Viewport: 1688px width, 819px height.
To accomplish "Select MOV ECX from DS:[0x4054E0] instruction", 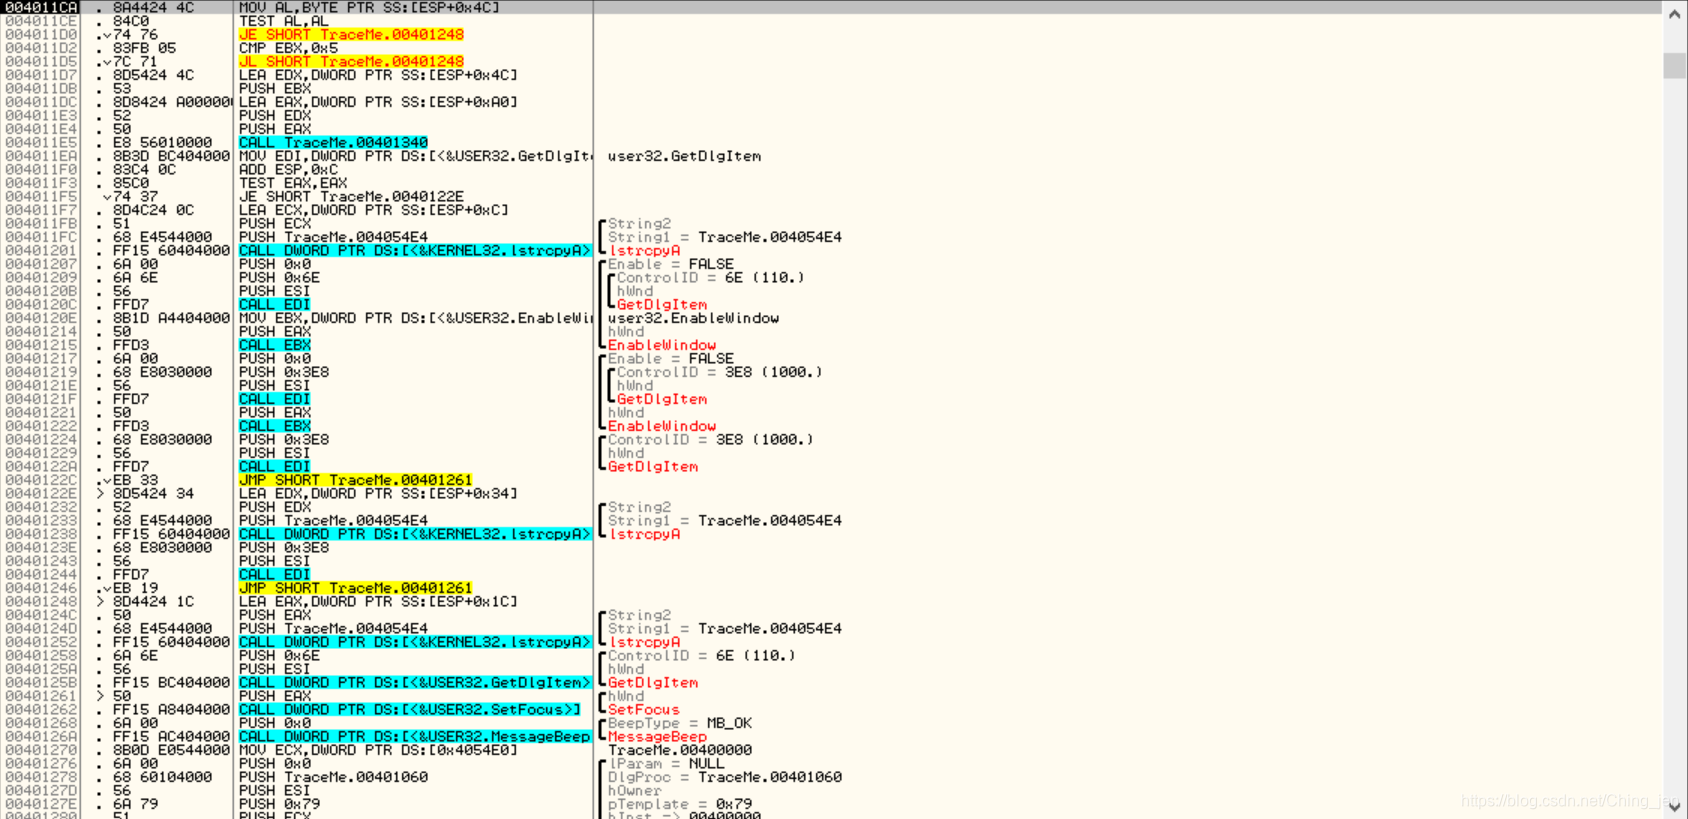I will [x=378, y=750].
